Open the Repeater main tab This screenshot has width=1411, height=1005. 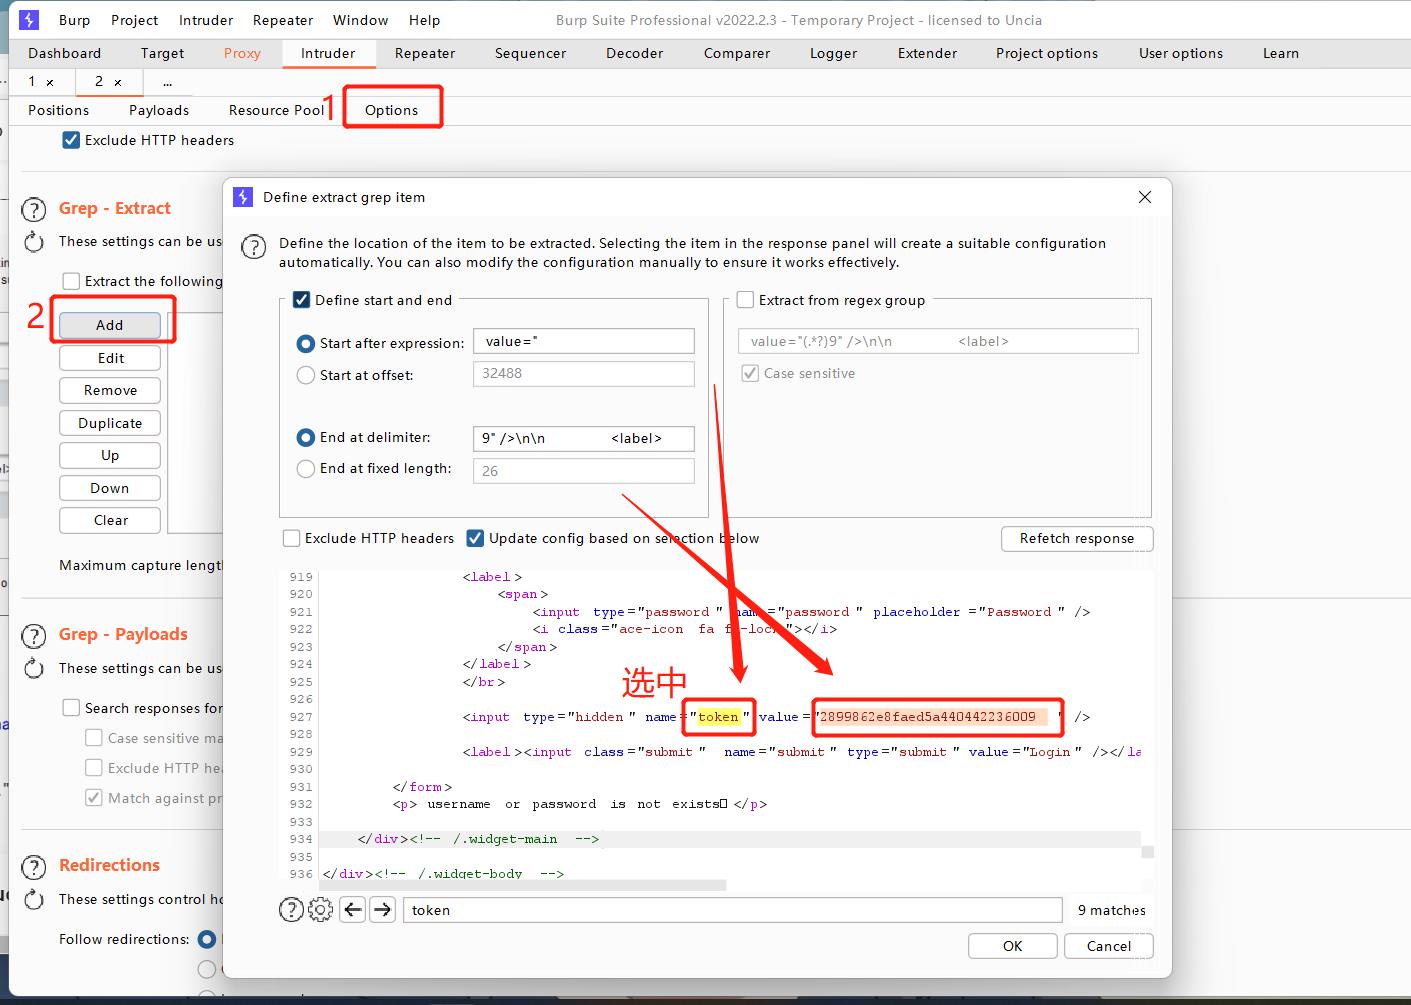(425, 53)
